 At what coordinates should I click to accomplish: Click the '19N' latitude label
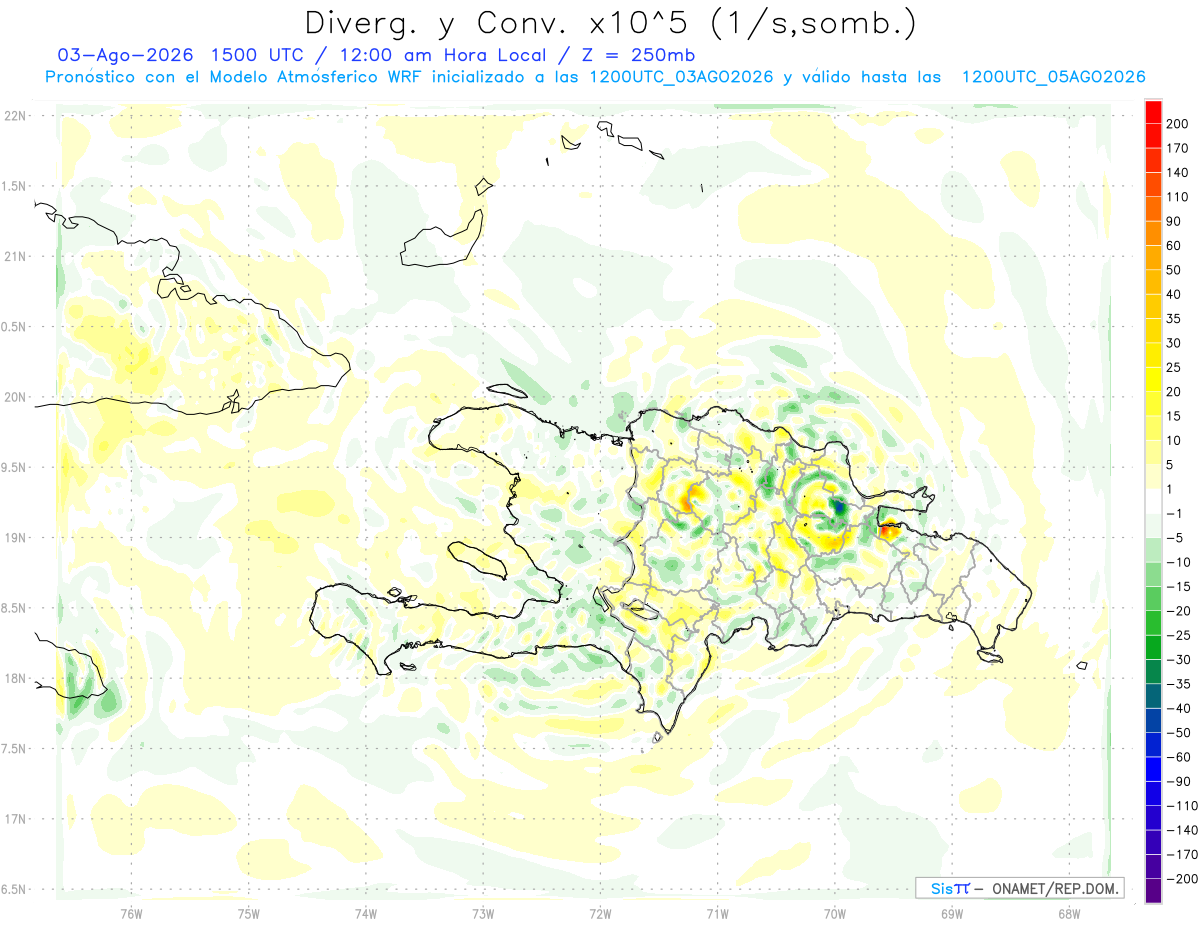pyautogui.click(x=14, y=537)
